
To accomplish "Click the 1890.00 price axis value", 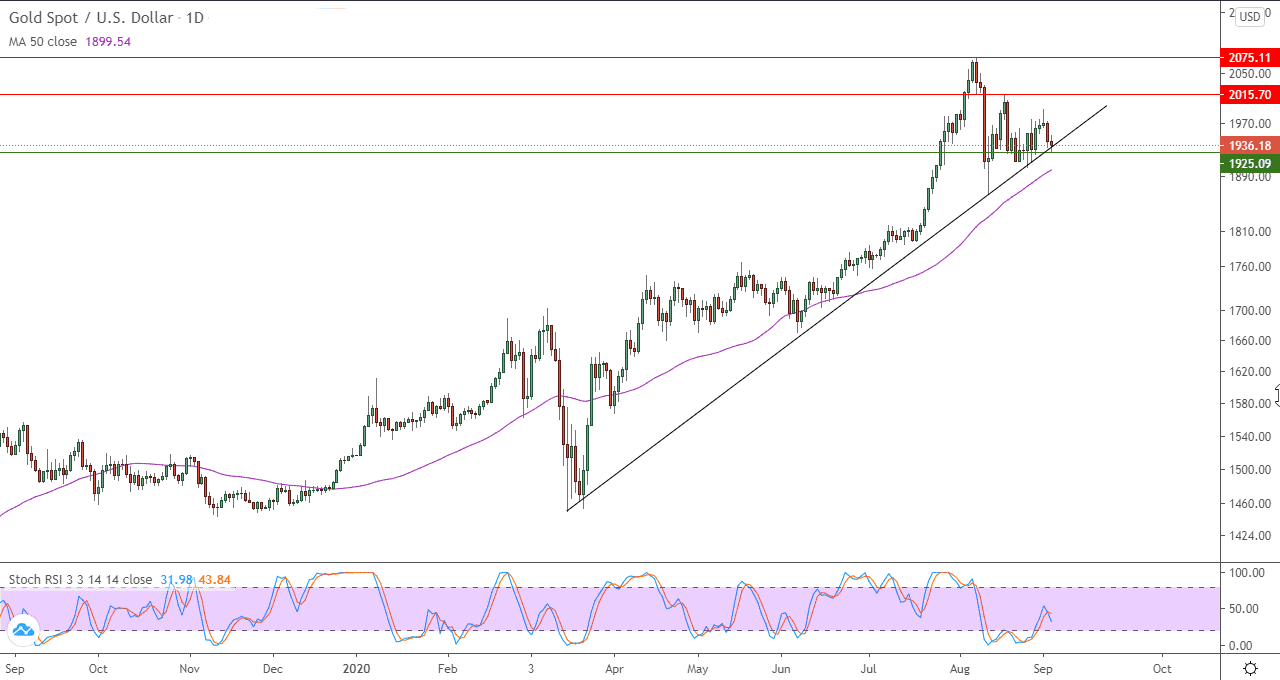I will pyautogui.click(x=1250, y=177).
